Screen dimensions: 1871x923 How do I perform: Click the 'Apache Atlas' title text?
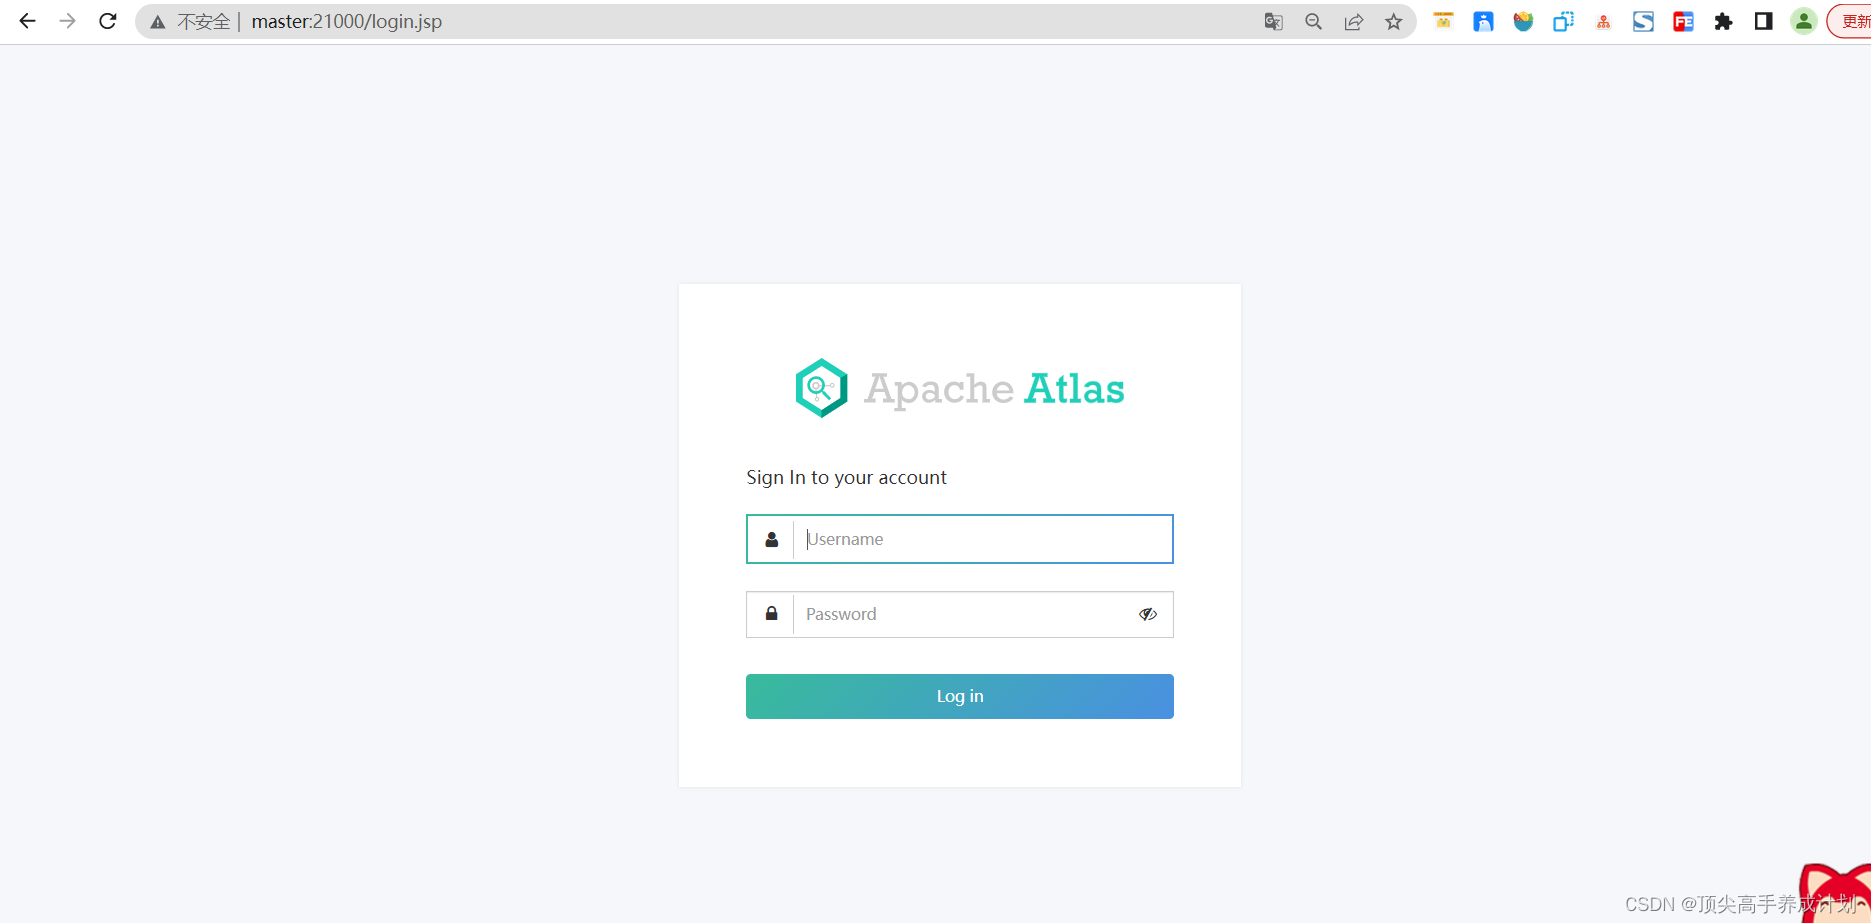point(994,389)
